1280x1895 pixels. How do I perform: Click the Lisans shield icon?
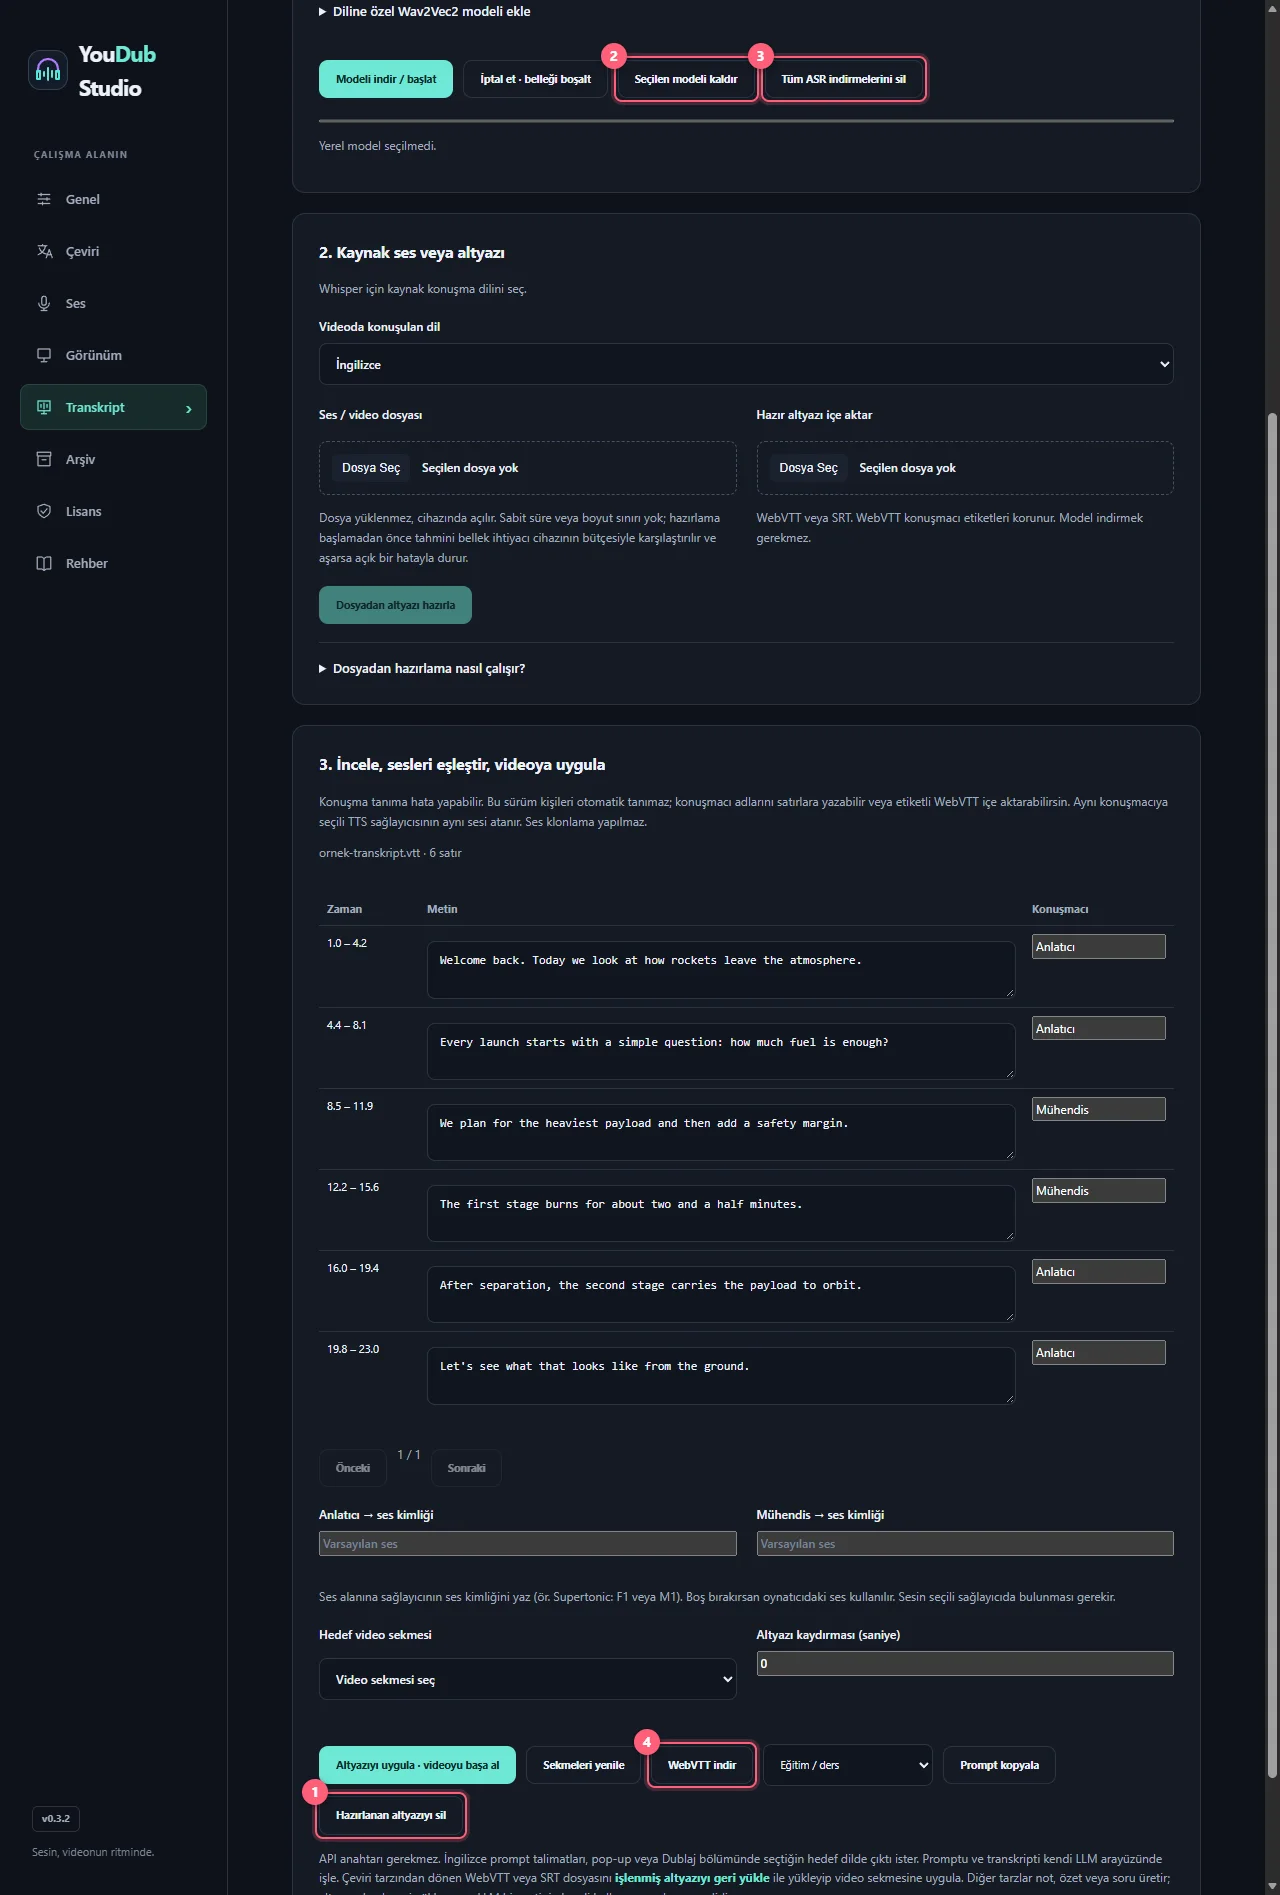[x=44, y=511]
